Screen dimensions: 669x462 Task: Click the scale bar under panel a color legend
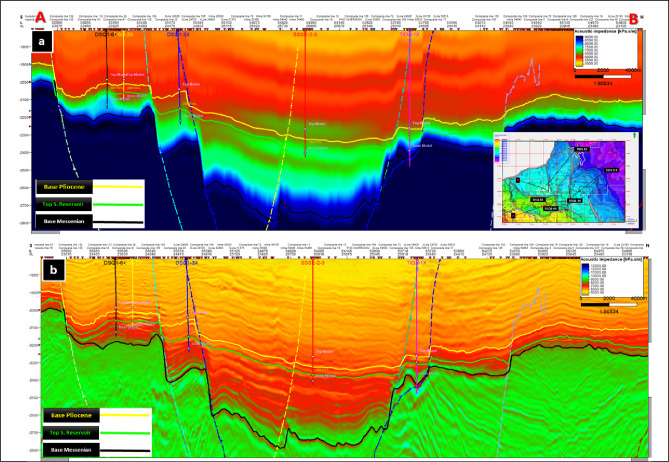pyautogui.click(x=603, y=76)
